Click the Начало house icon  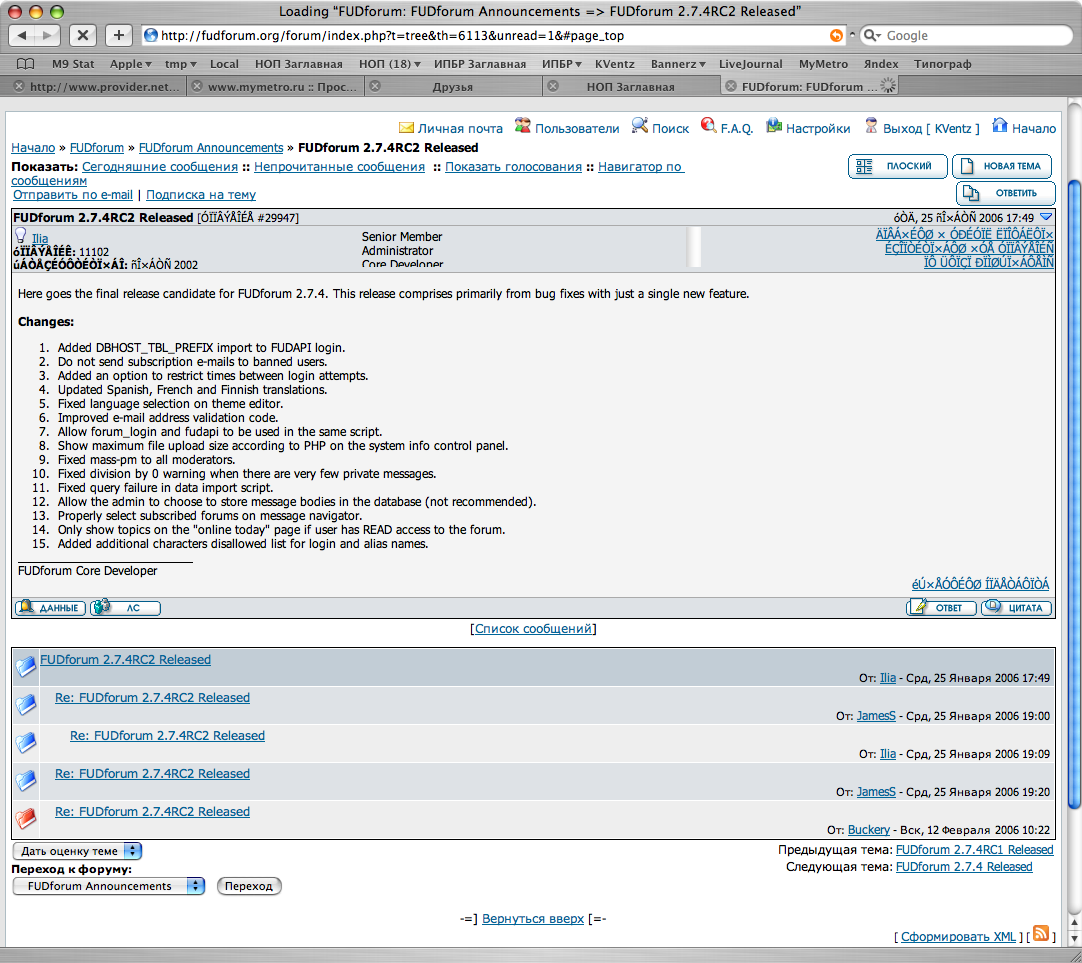1000,126
